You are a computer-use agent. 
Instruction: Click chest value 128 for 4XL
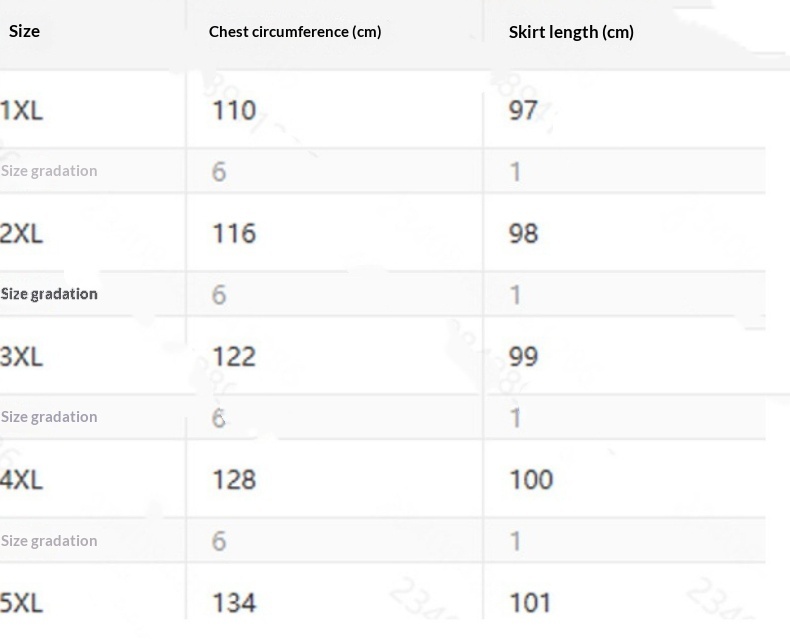234,480
